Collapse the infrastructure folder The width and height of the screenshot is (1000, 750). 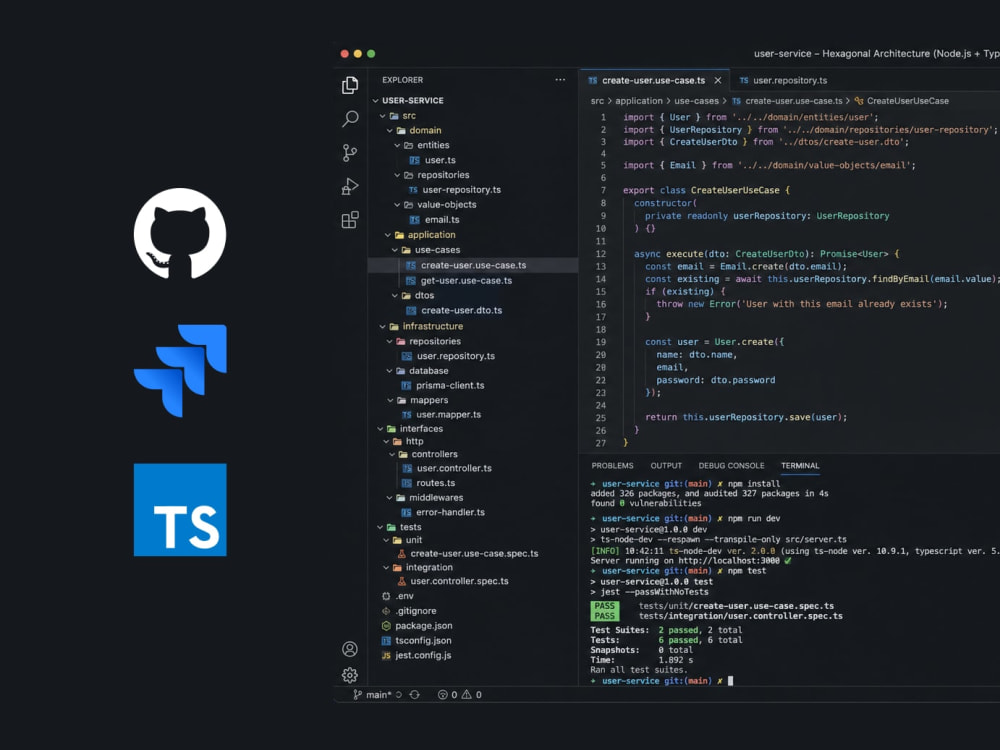pyautogui.click(x=383, y=327)
